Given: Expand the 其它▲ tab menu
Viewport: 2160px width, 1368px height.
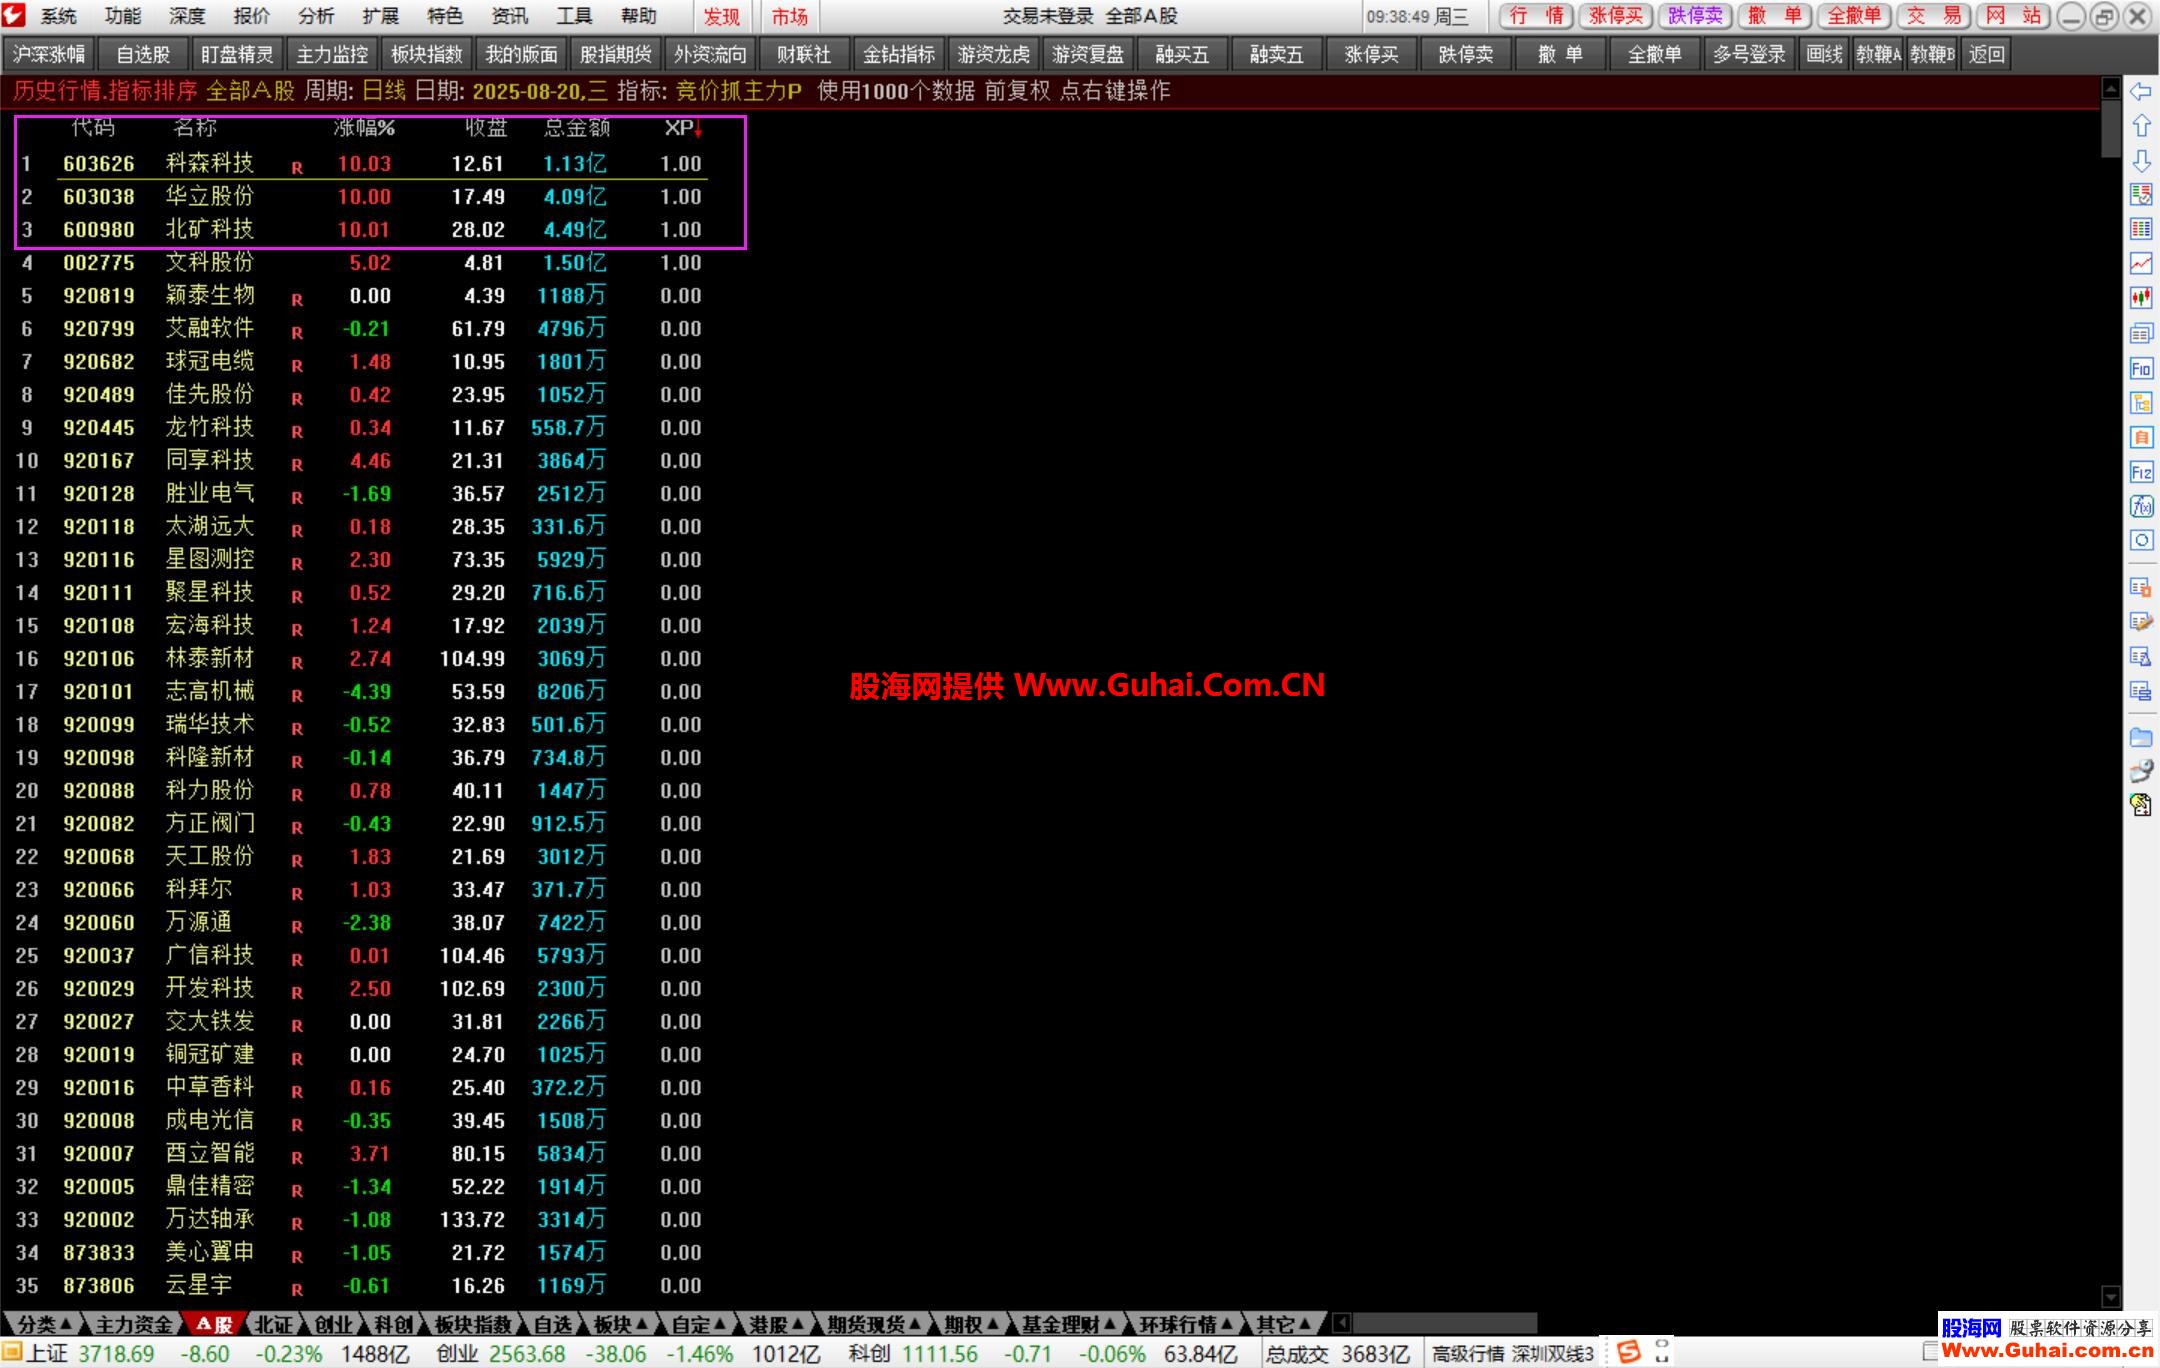Looking at the screenshot, I should [1283, 1324].
